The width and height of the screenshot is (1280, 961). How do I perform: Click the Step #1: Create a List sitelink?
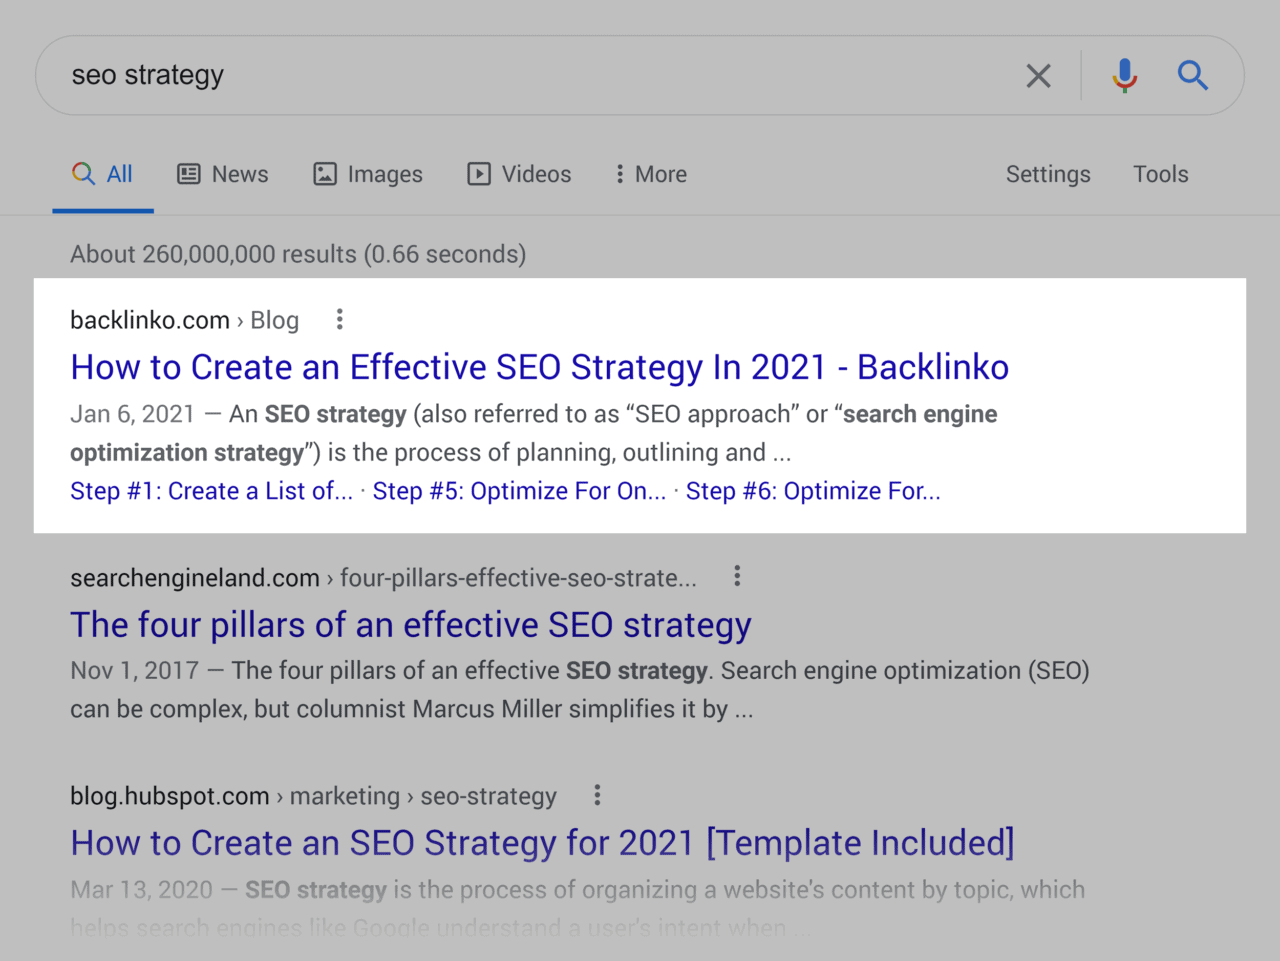click(211, 490)
